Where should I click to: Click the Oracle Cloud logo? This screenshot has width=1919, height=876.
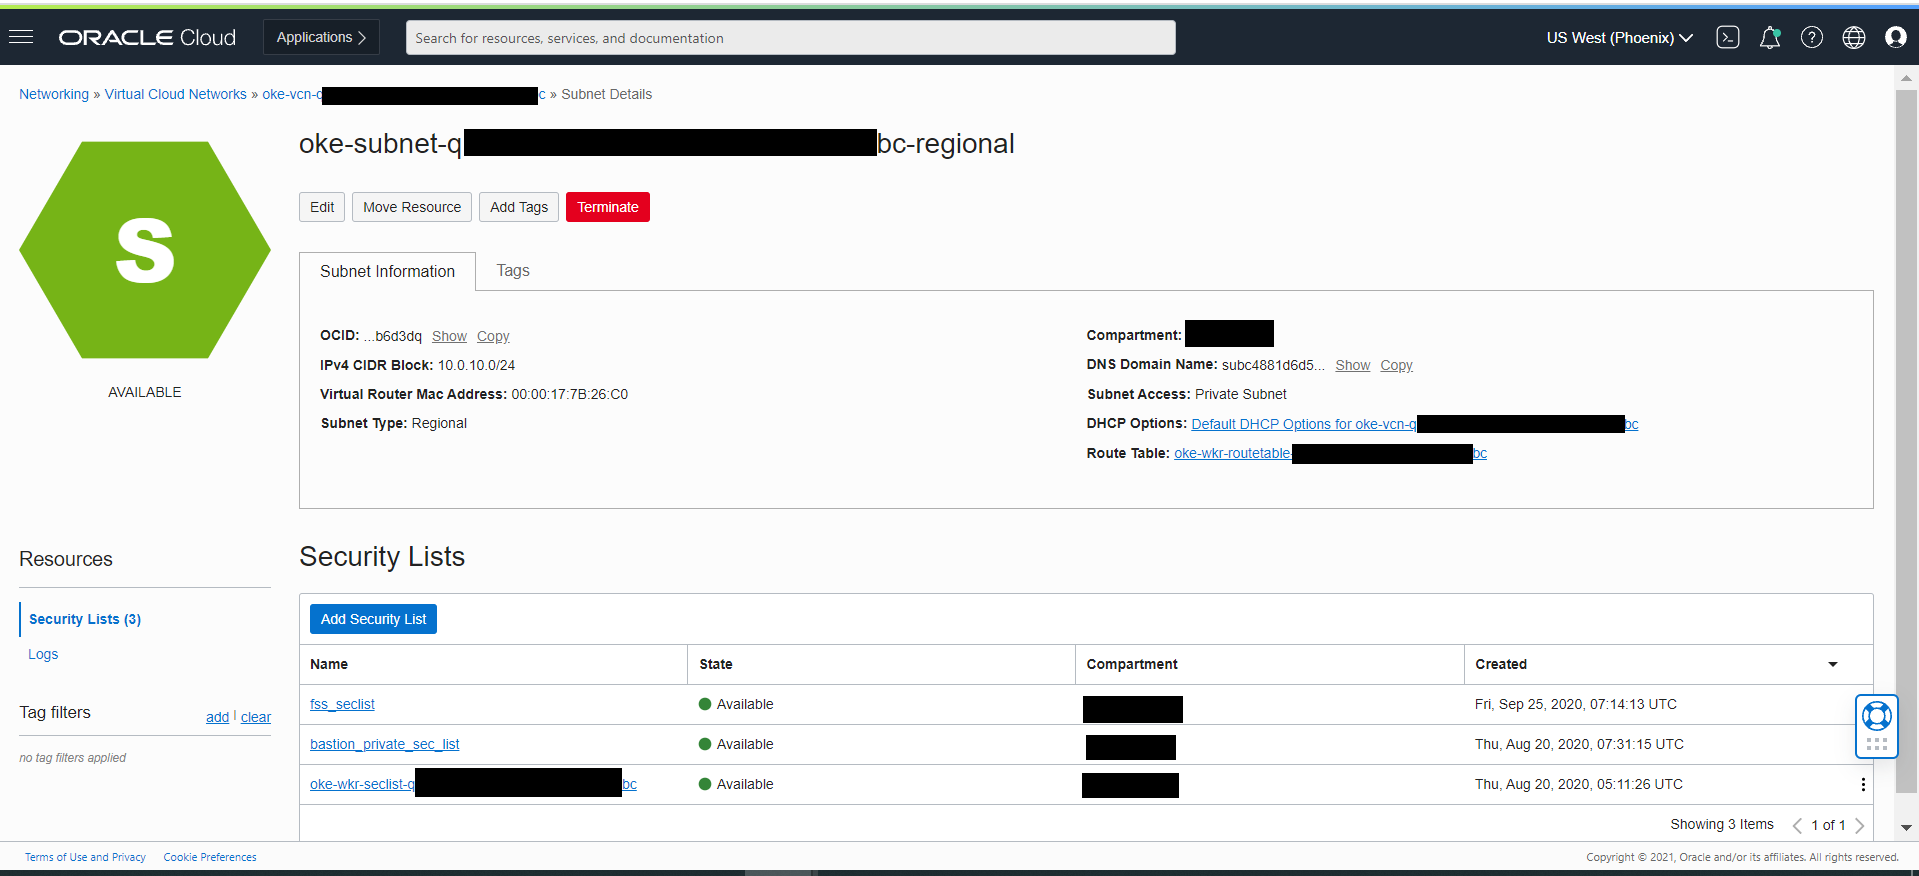[x=147, y=37]
